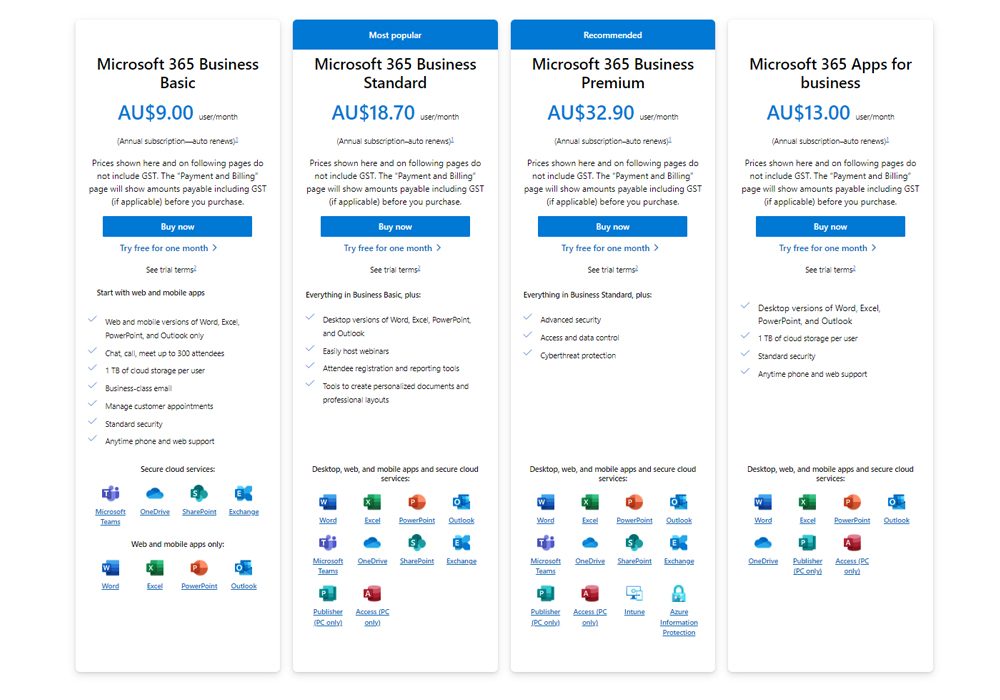This screenshot has height=700, width=1000.
Task: Open Excel icon in Business Basic card
Action: click(x=155, y=567)
